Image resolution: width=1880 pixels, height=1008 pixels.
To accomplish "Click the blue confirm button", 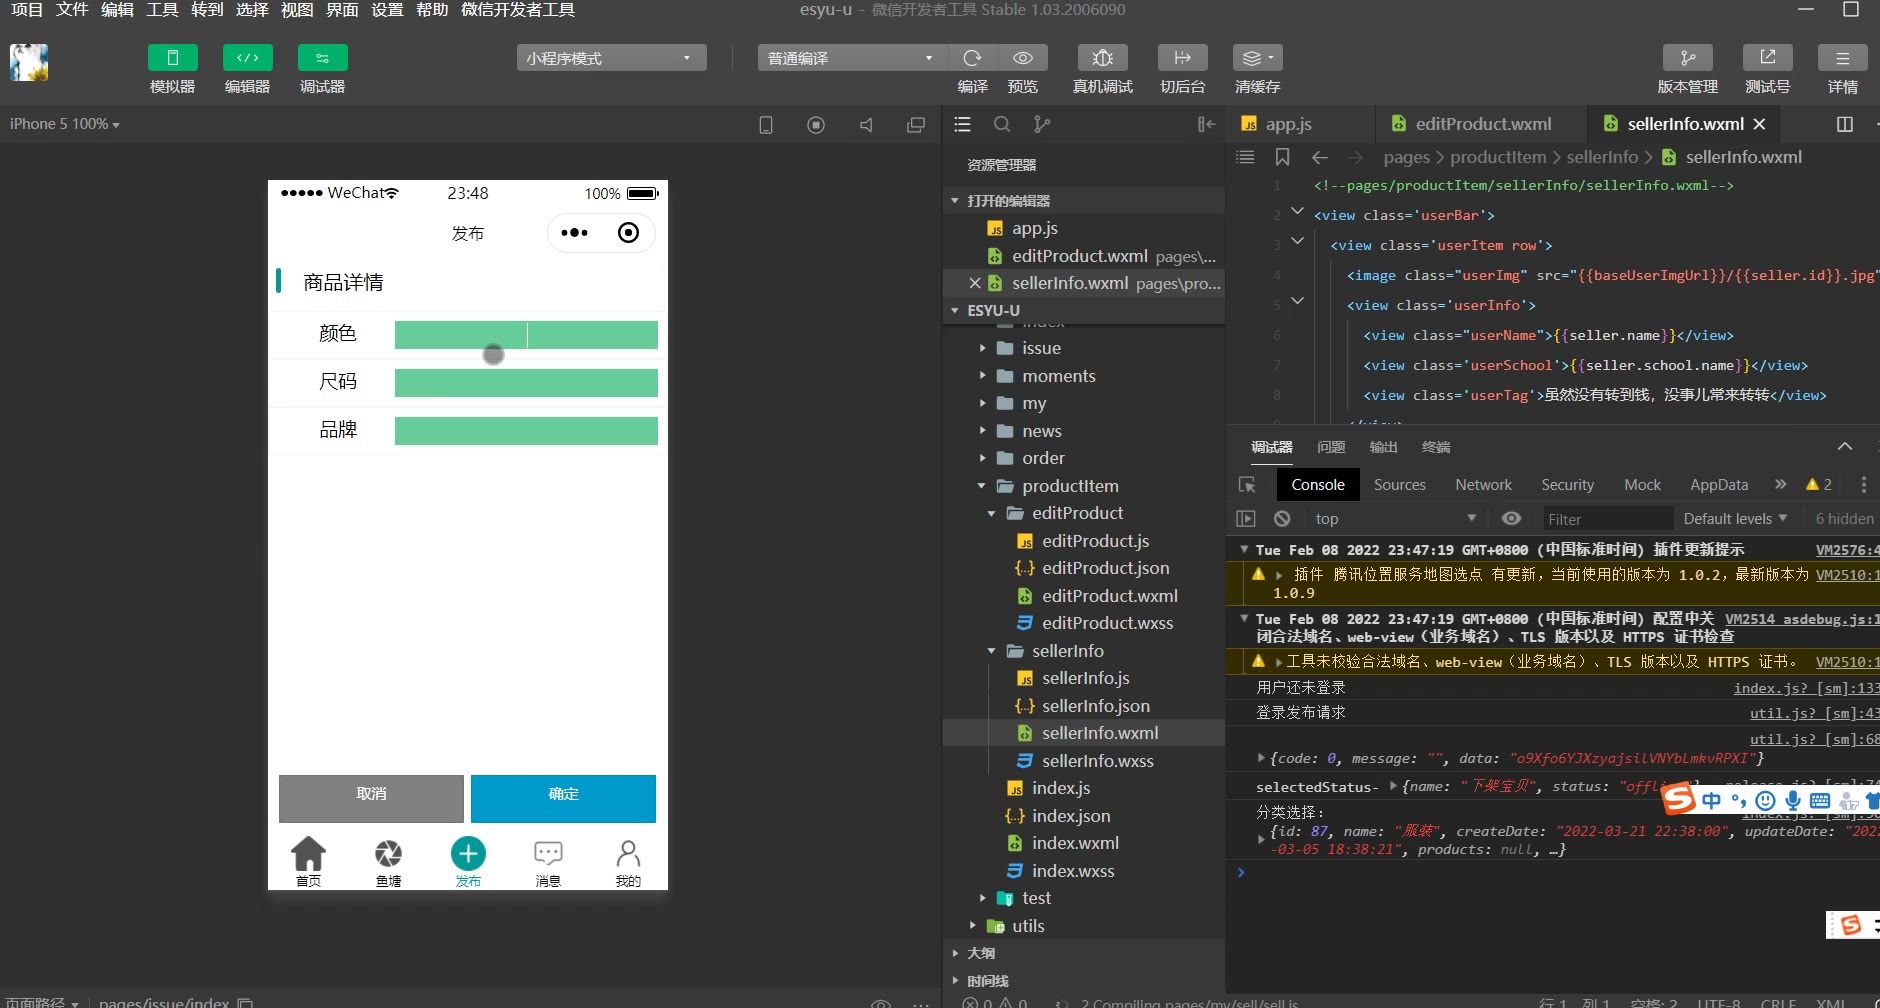I will click(x=563, y=798).
